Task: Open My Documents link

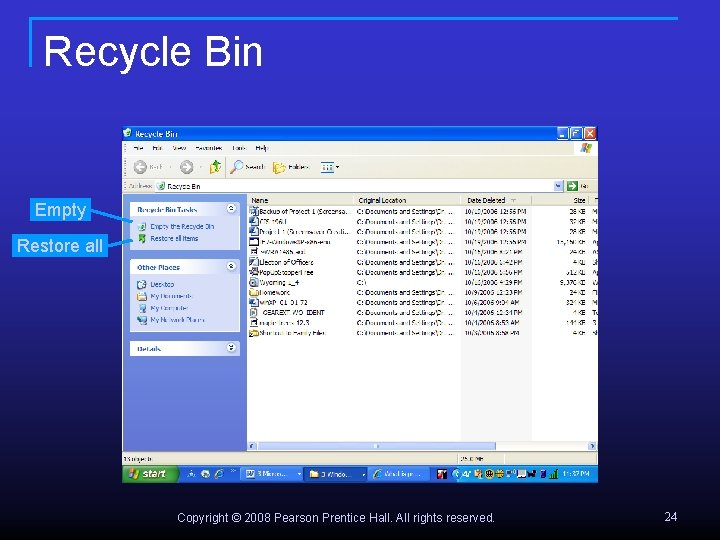Action: [x=171, y=296]
